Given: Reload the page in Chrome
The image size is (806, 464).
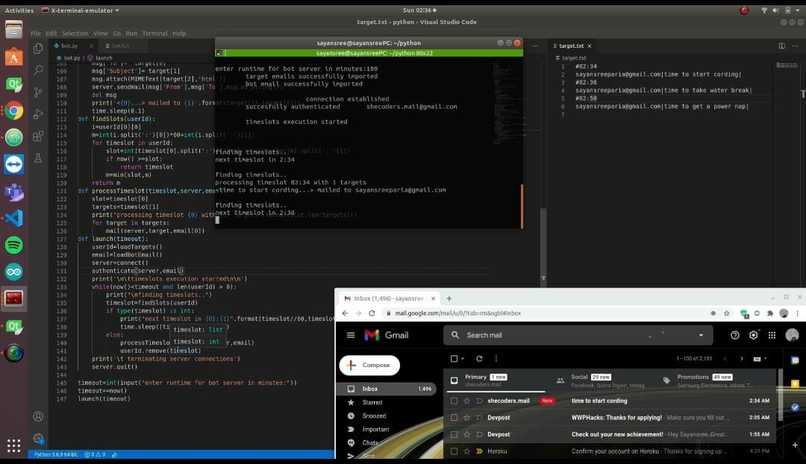Looking at the screenshot, I should [372, 313].
